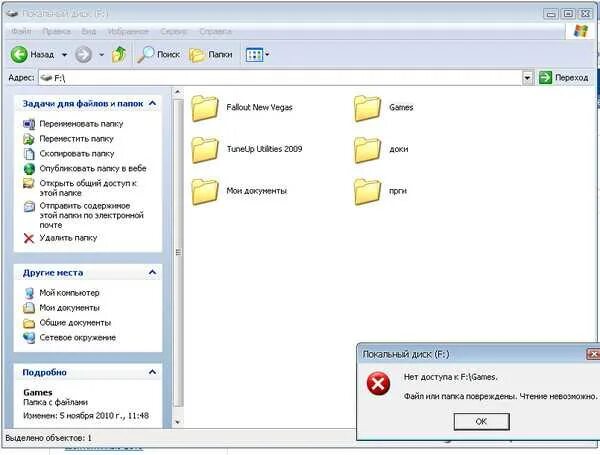
Task: Click OK in the error dialog
Action: (481, 421)
